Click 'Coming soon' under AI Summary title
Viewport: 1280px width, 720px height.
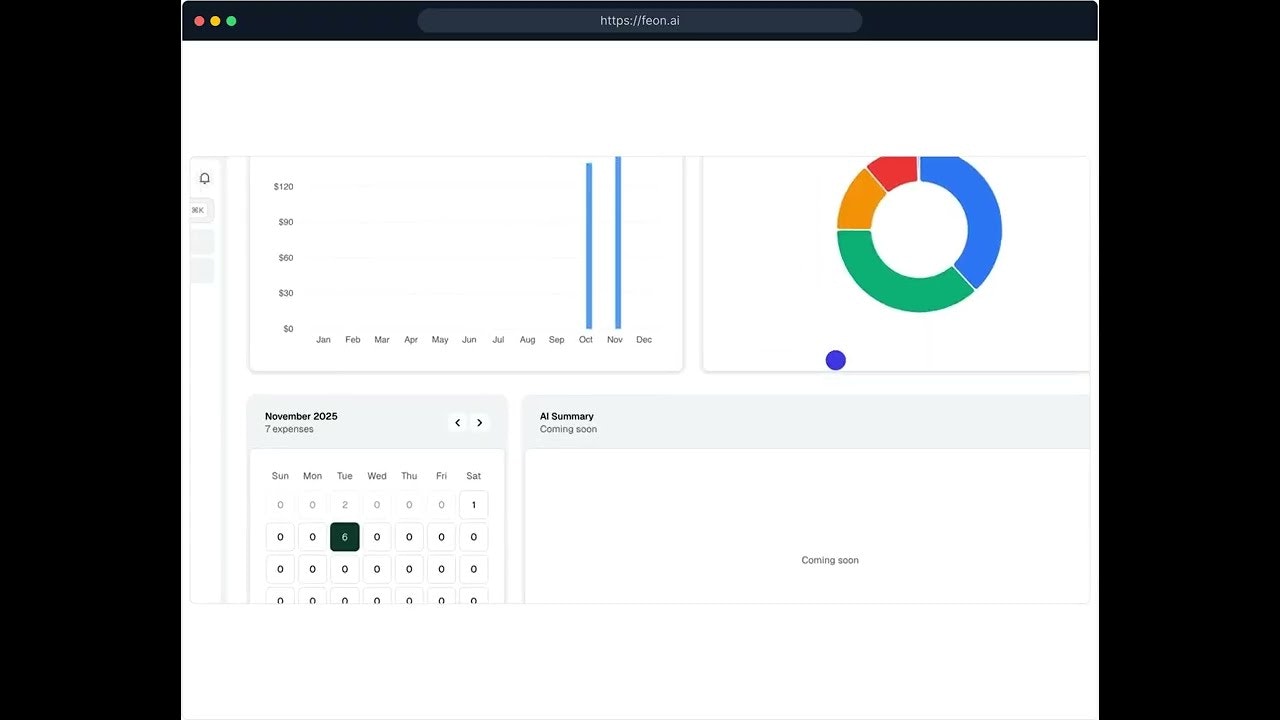click(x=568, y=429)
